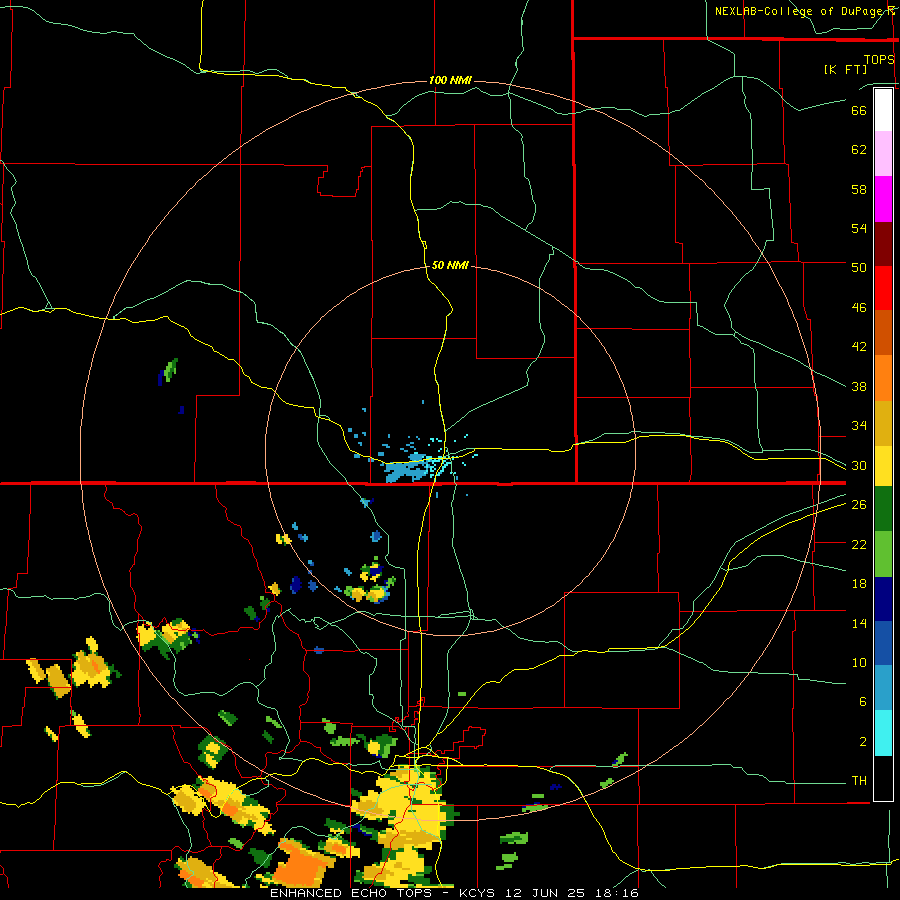Screen dimensions: 900x900
Task: Select the medium blue legend swatch
Action: coord(883,643)
